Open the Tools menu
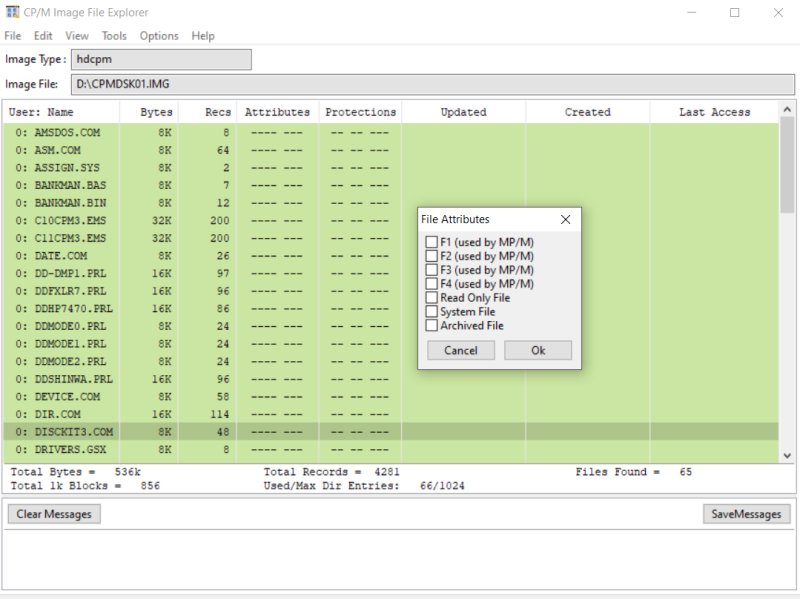This screenshot has width=800, height=599. click(x=114, y=36)
